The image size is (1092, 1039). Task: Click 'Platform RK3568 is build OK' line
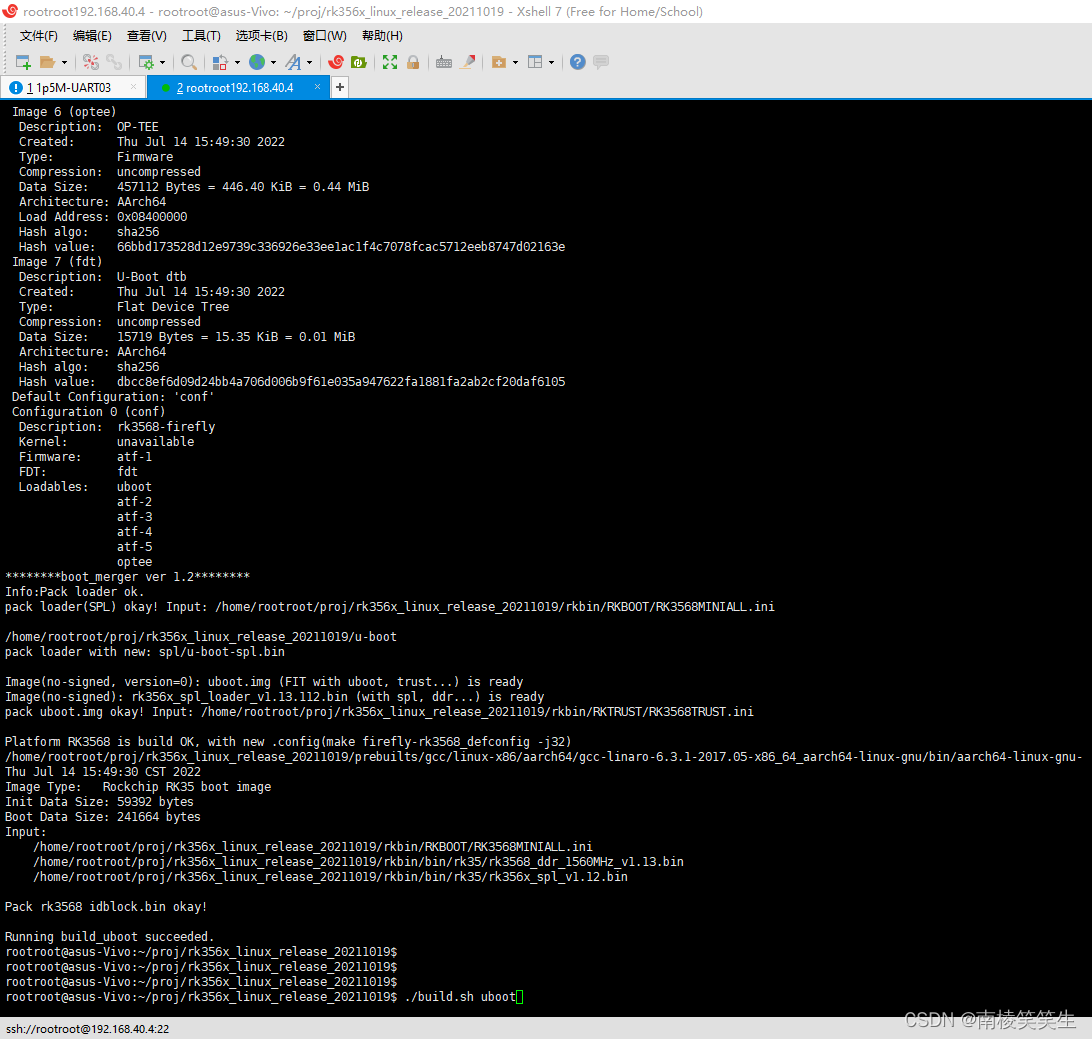288,742
